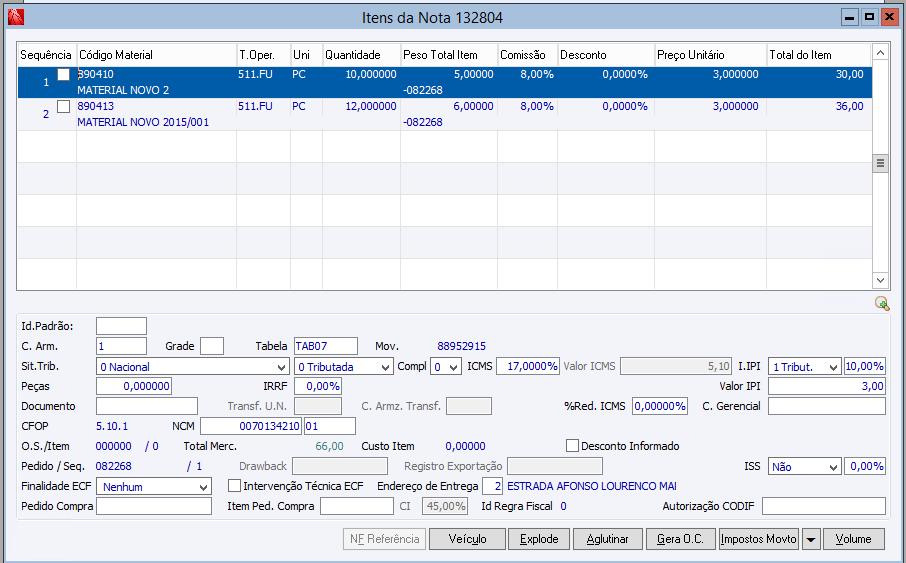Screen dimensions: 906x563
Task: Check the box for item 890410
Action: click(64, 75)
